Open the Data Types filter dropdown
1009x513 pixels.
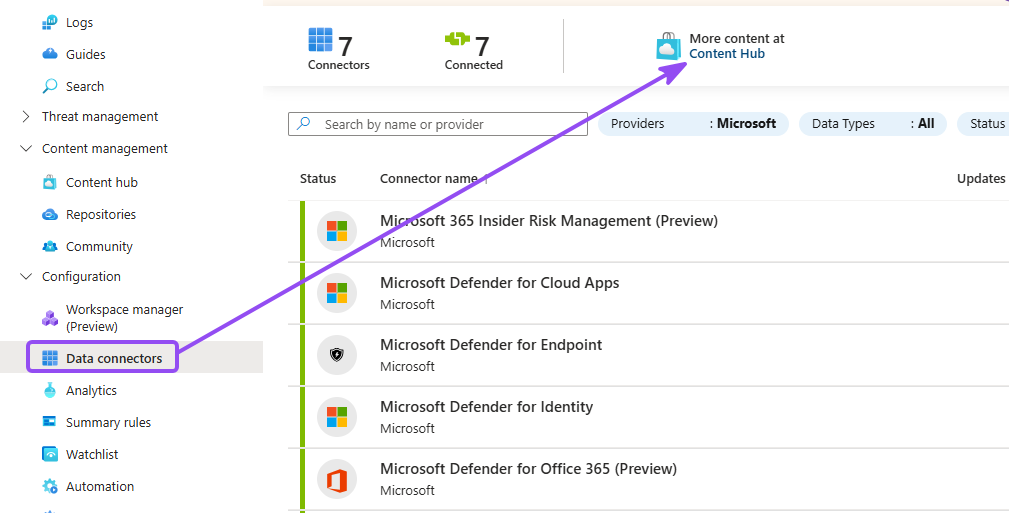click(x=873, y=124)
